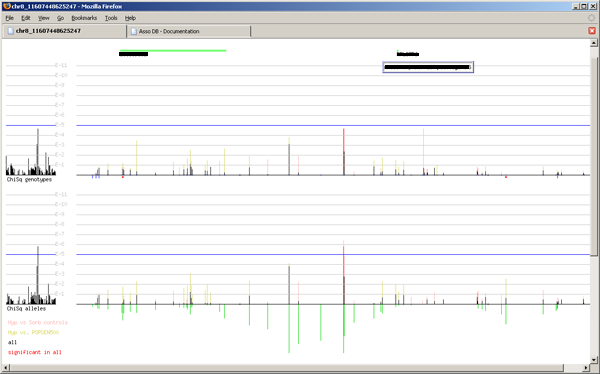Open the Go menu
The image size is (600, 374).
coord(60,18)
